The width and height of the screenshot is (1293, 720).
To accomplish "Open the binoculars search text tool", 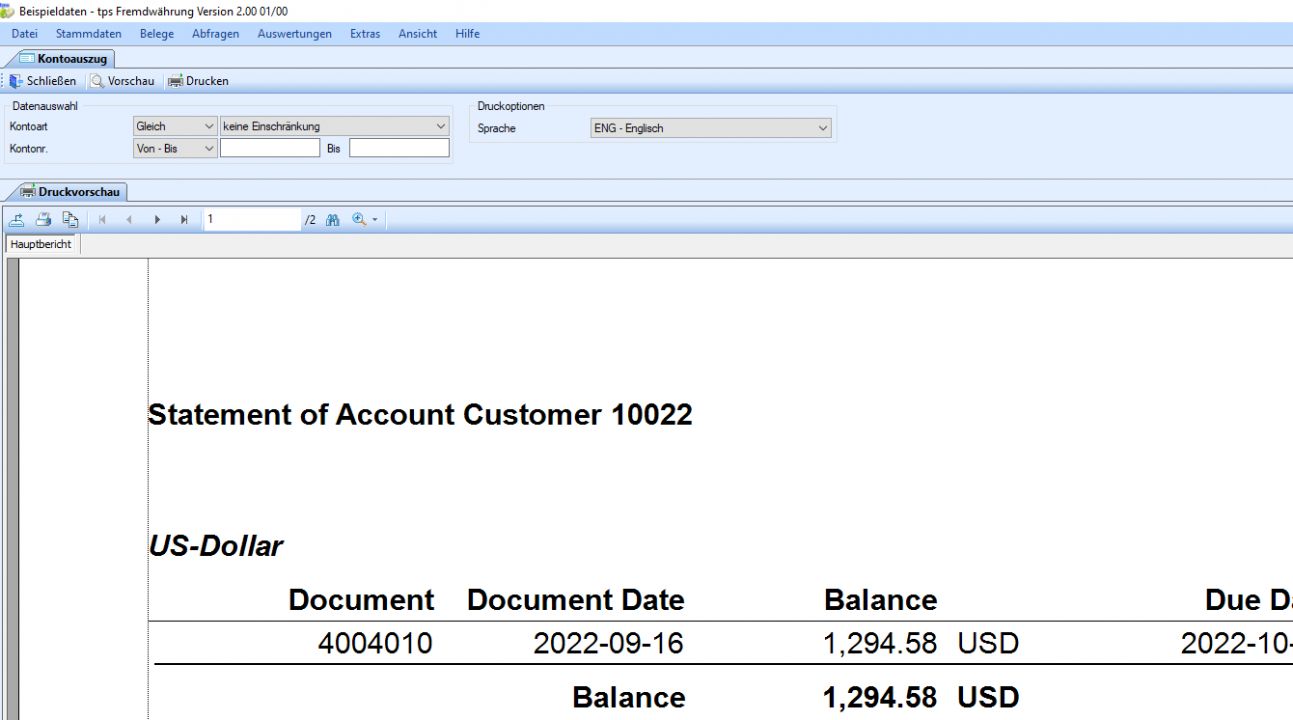I will click(333, 220).
